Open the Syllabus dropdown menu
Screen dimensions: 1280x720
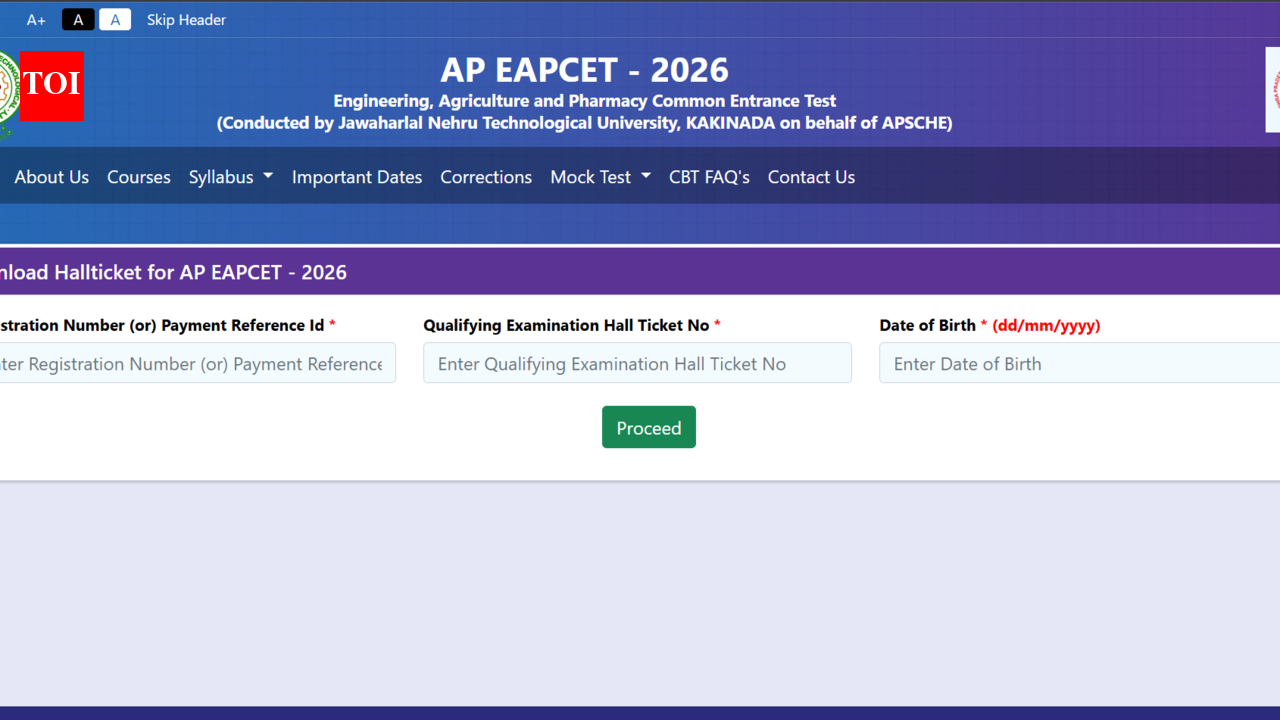click(x=230, y=177)
